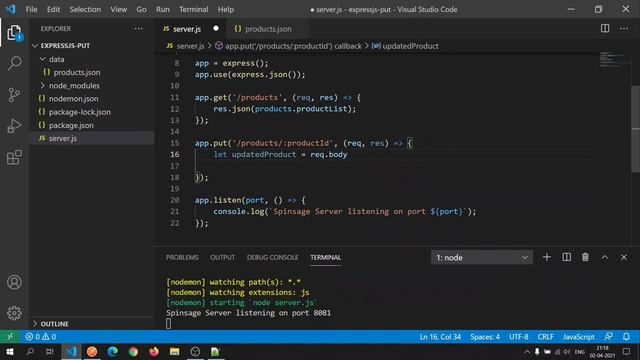
Task: Close the terminal panel
Action: [x=624, y=257]
